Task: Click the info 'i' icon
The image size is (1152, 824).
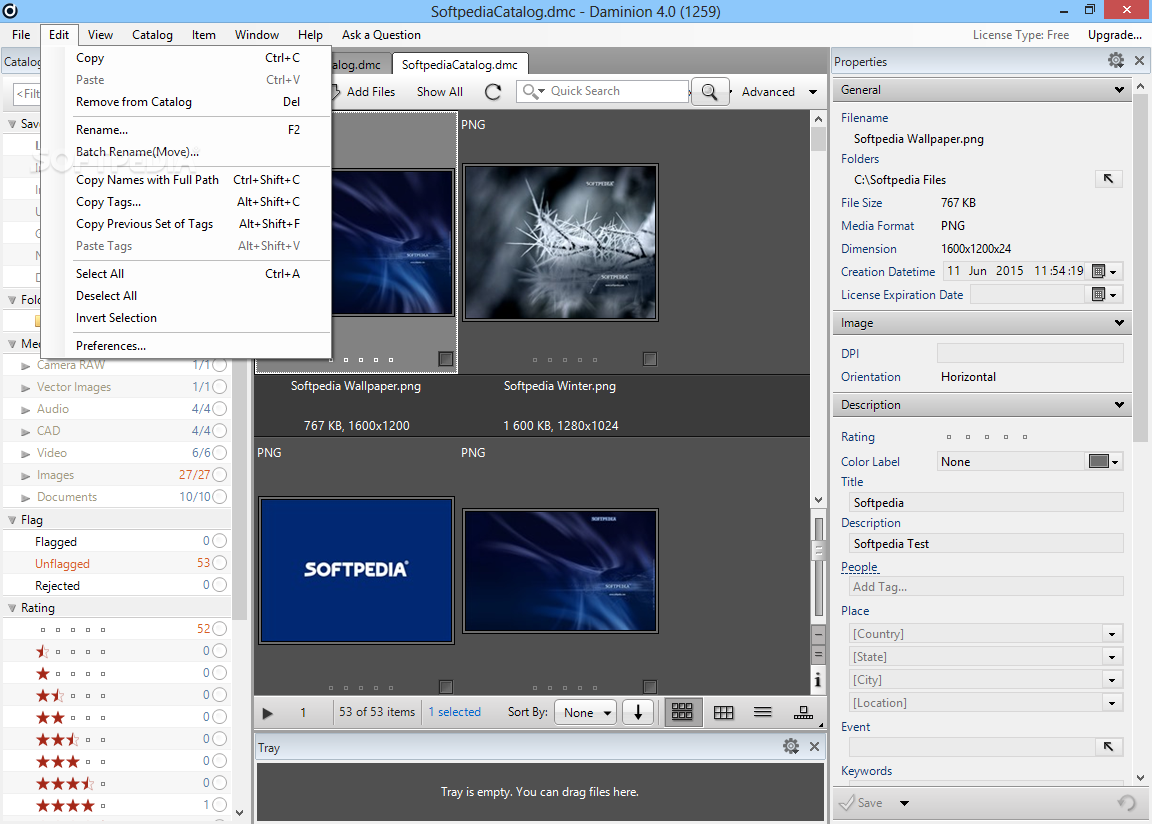Action: point(818,680)
